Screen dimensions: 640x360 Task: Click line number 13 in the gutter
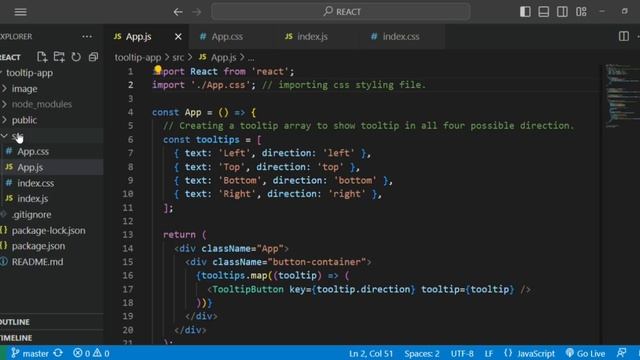[128, 235]
